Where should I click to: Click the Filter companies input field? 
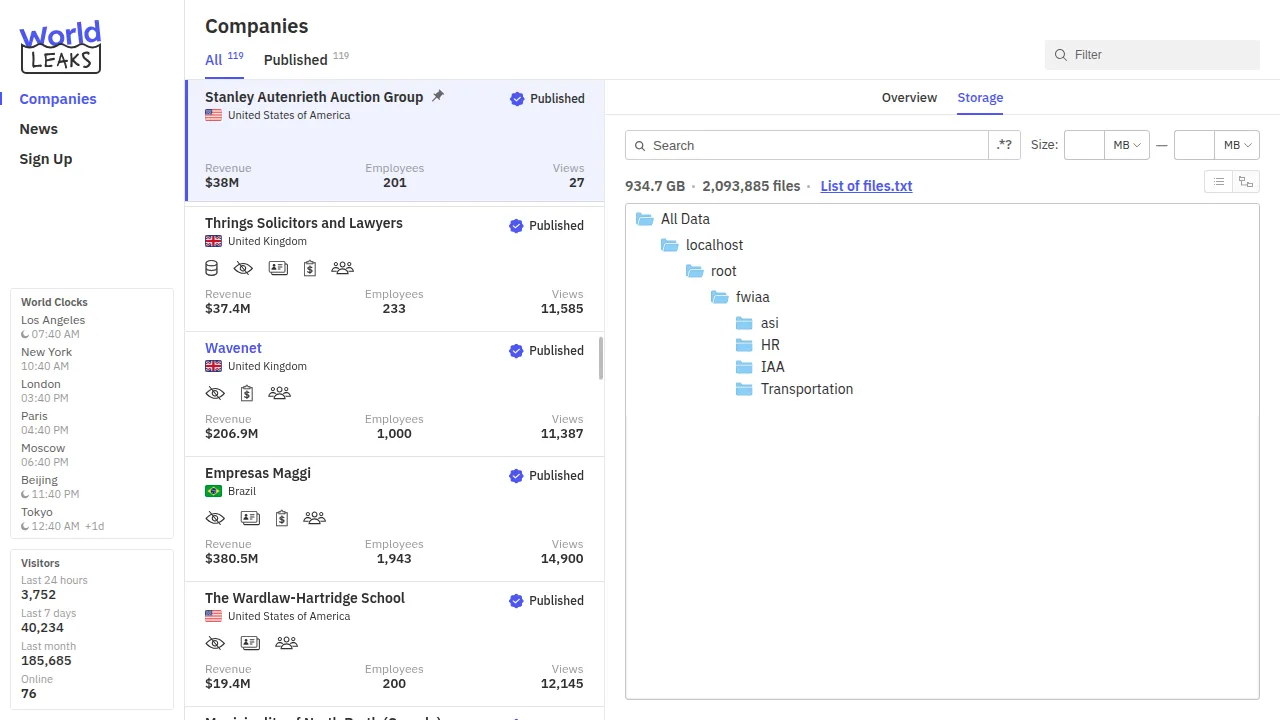[1160, 55]
